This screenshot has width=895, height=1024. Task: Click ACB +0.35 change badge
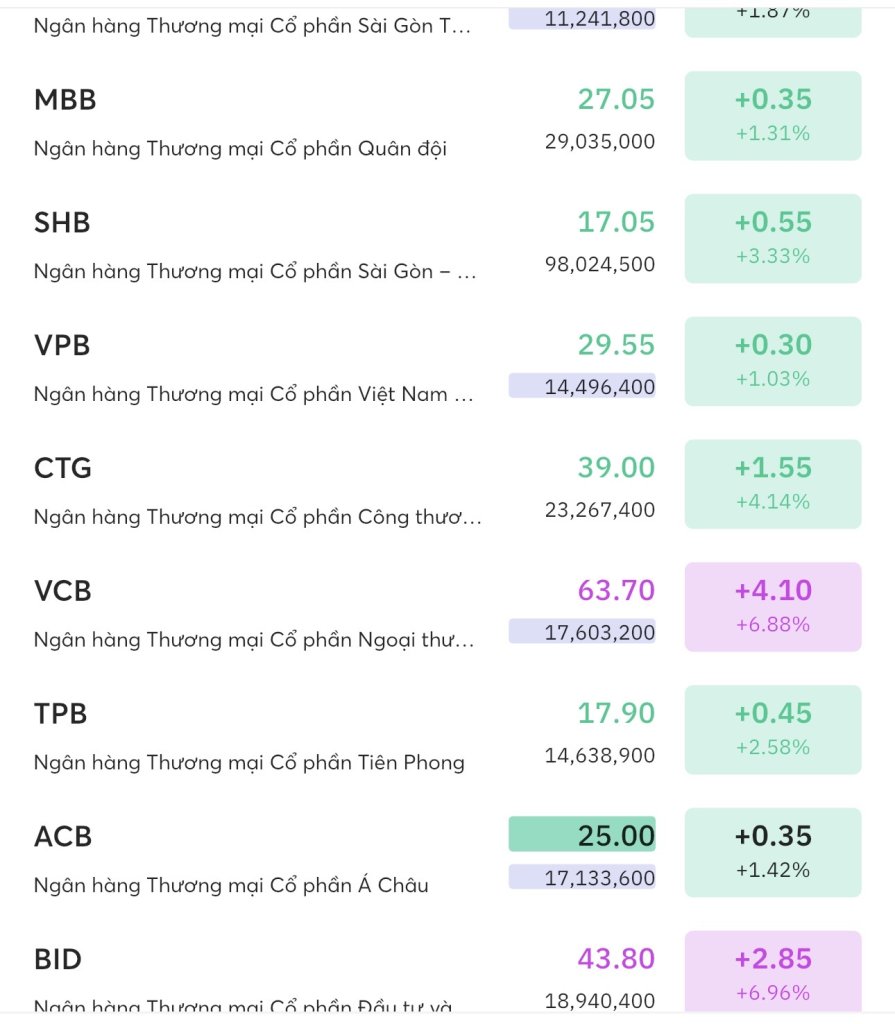(x=773, y=852)
